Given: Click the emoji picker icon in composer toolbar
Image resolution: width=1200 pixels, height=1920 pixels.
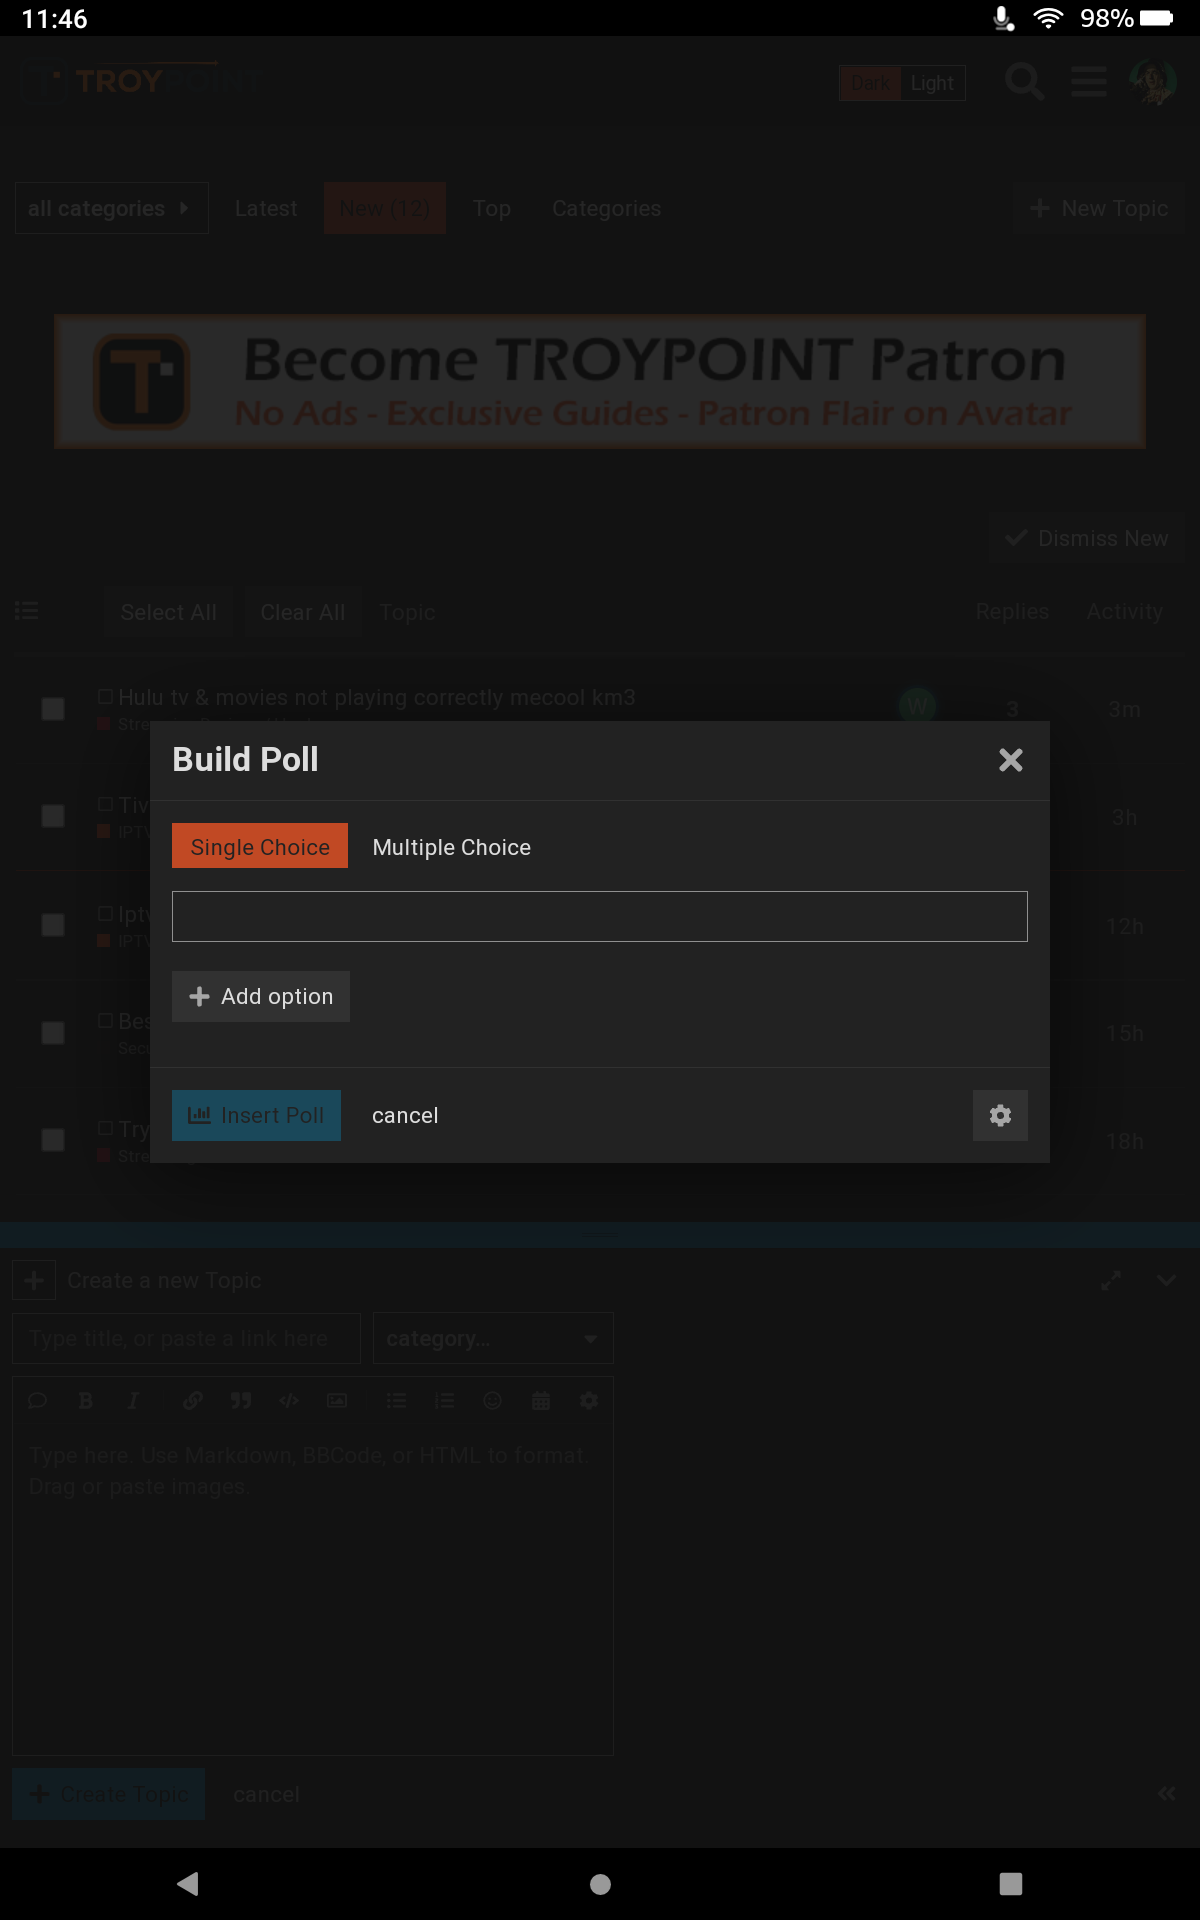Looking at the screenshot, I should (492, 1400).
